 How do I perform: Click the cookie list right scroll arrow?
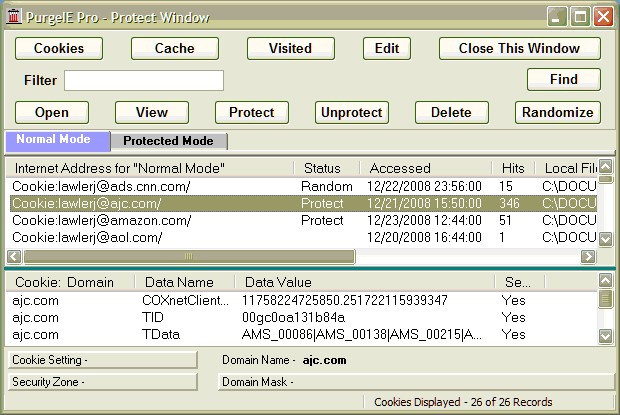[x=588, y=257]
